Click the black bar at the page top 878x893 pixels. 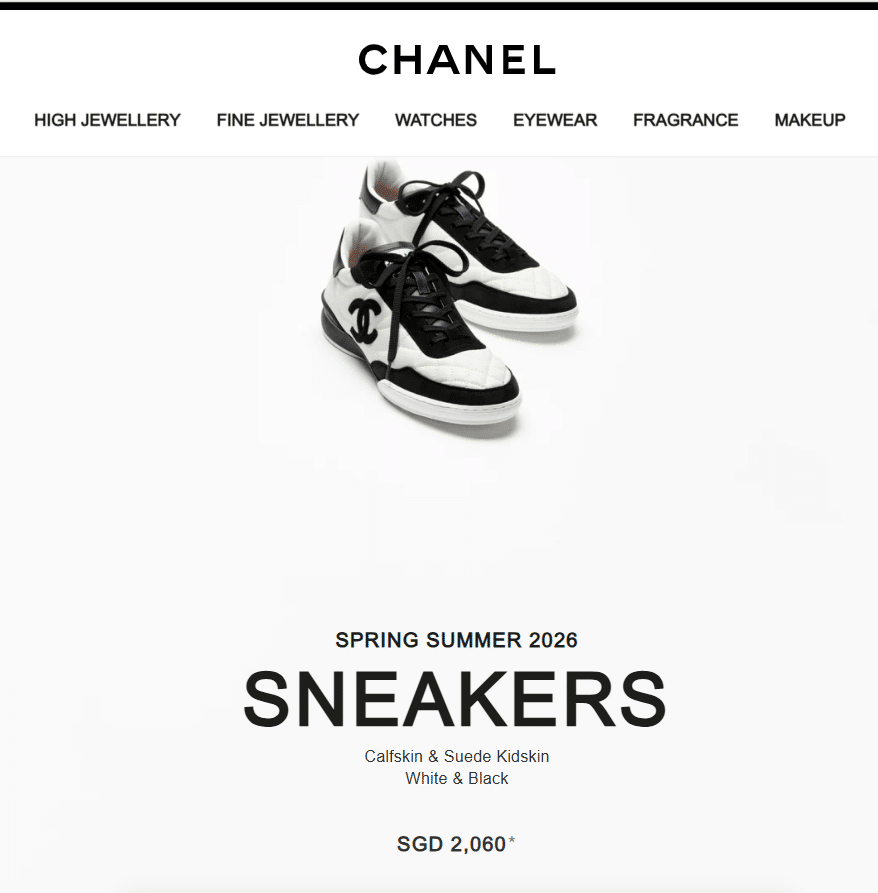click(x=439, y=6)
